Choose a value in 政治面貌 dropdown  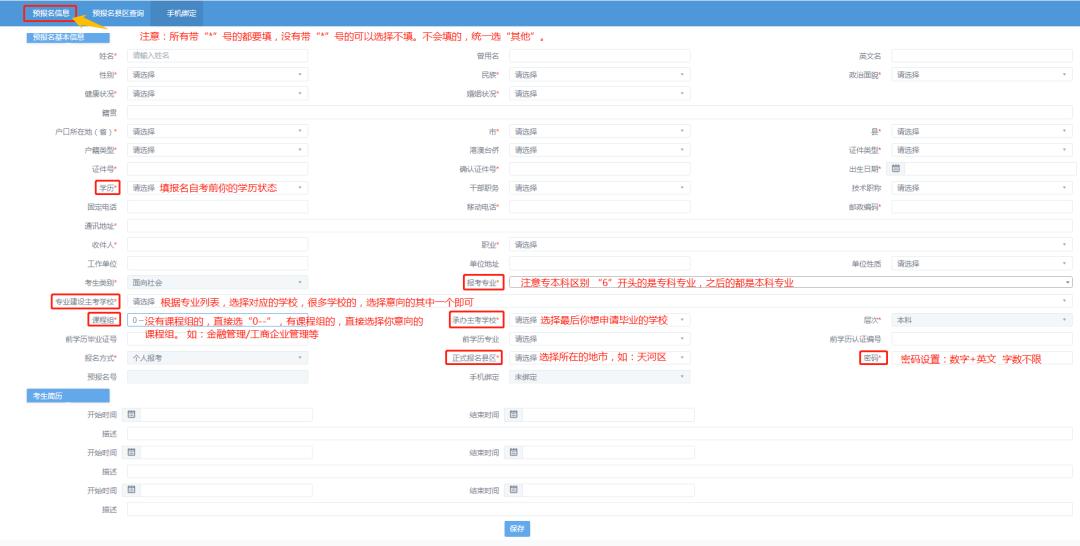982,74
